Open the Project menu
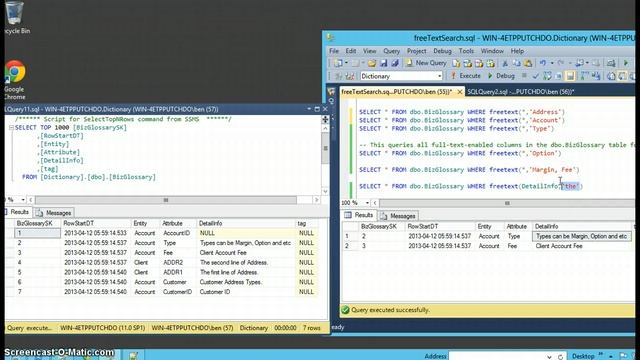Screen dimensions: 640x360 pos(416,51)
